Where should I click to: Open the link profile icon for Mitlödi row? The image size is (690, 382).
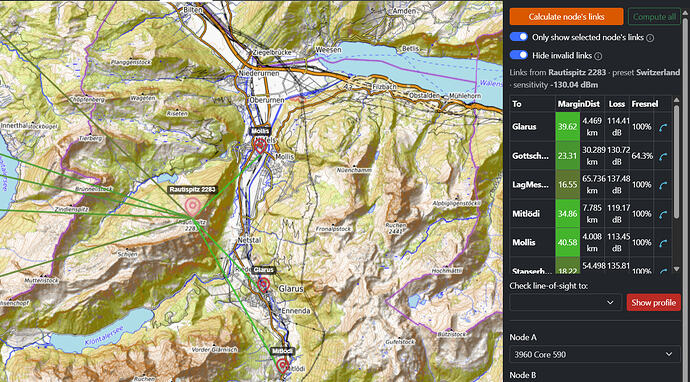pyautogui.click(x=663, y=214)
